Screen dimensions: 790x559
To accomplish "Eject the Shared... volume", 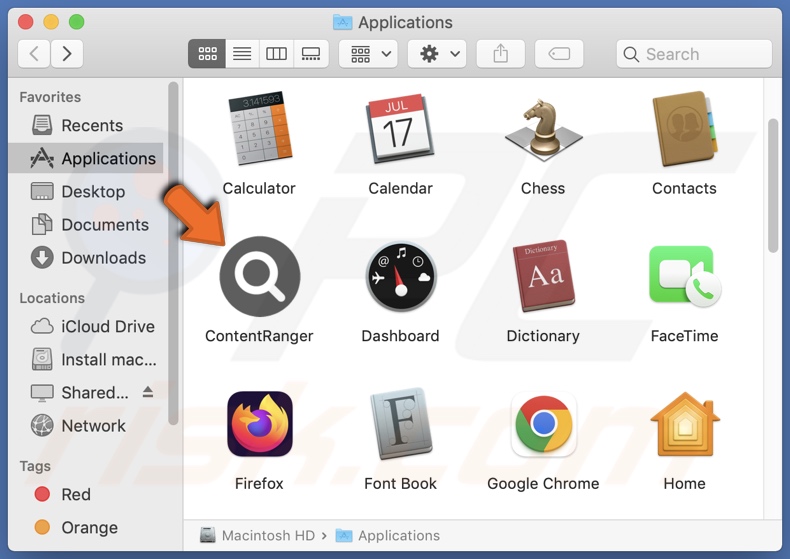I will coord(148,392).
